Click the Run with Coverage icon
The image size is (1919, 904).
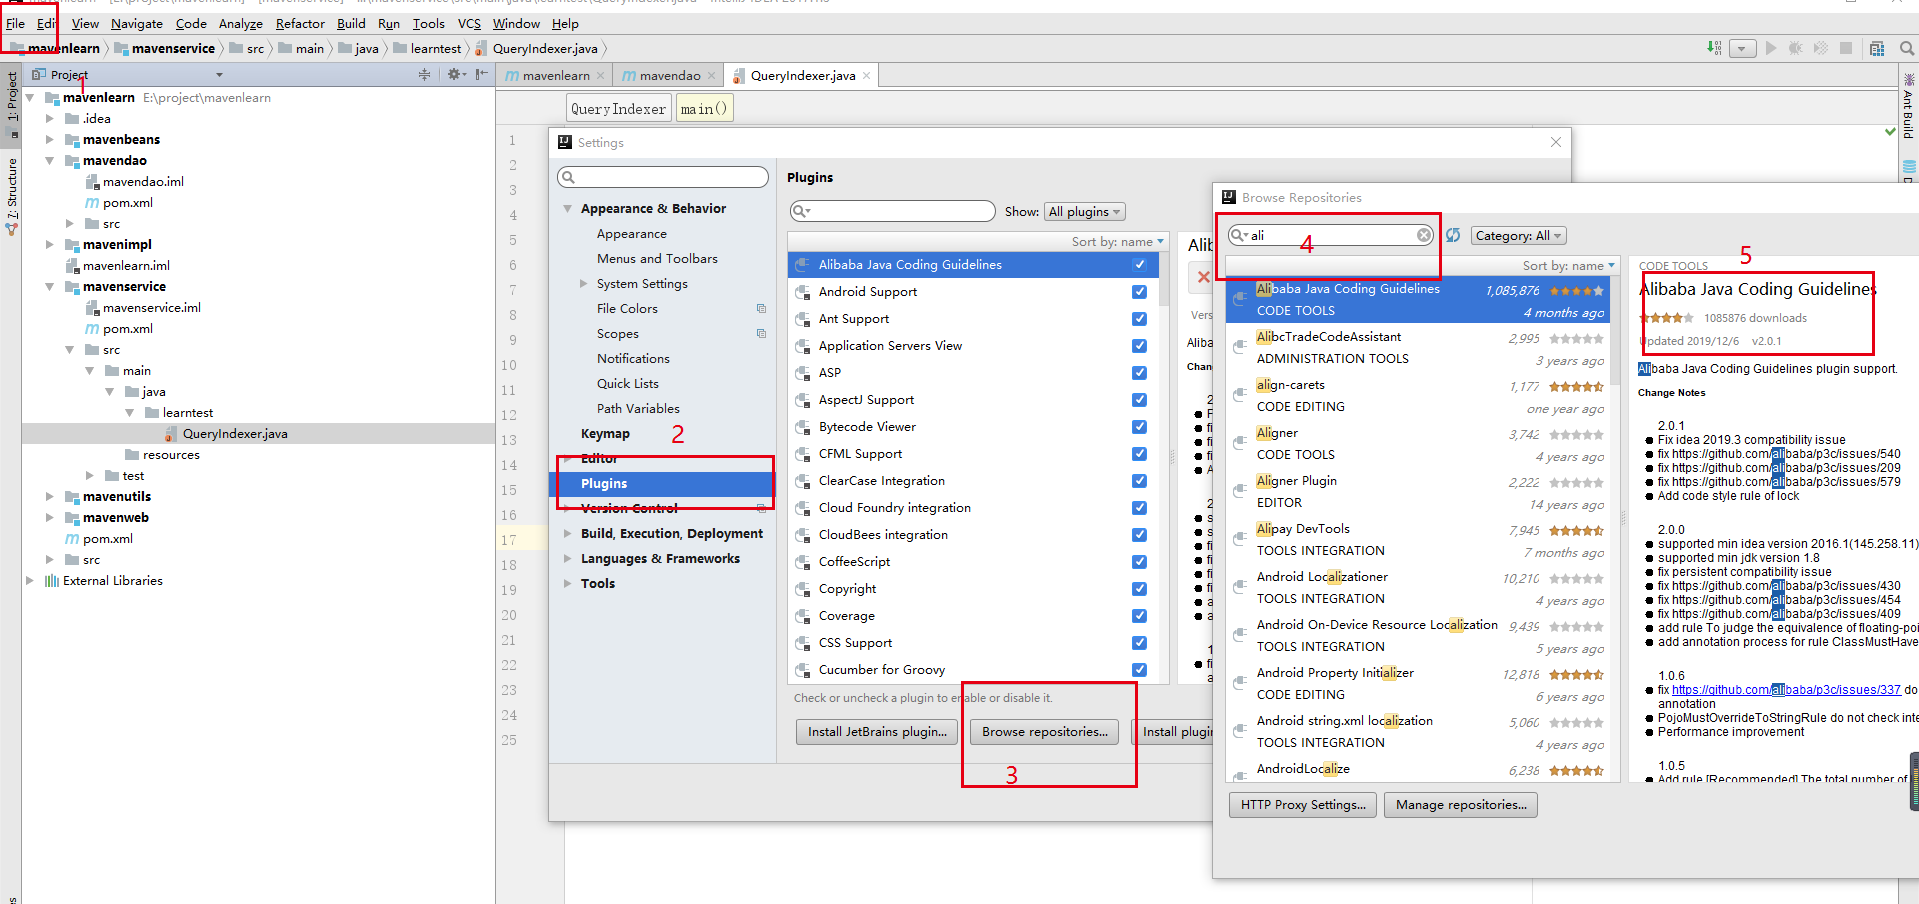(x=1821, y=48)
